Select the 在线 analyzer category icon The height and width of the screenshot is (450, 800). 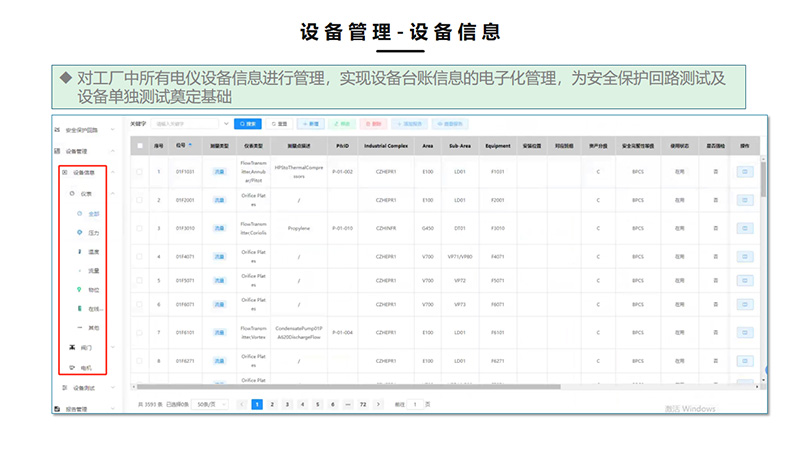(79, 308)
